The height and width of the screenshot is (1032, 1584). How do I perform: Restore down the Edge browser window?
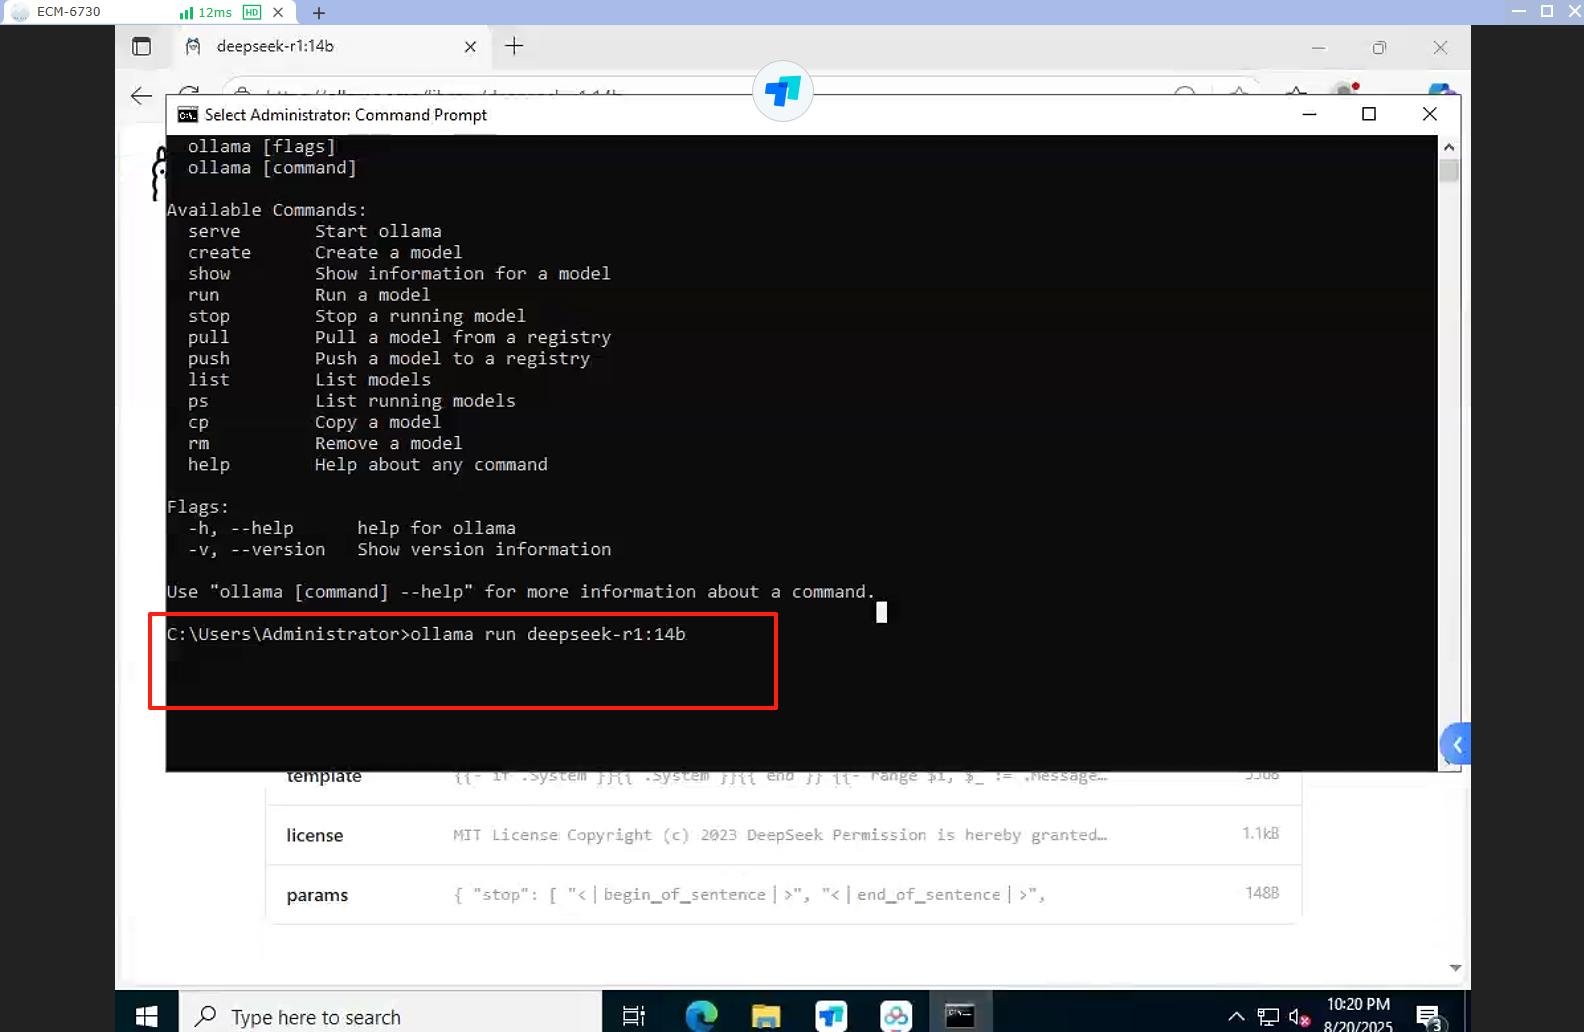pyautogui.click(x=1379, y=47)
